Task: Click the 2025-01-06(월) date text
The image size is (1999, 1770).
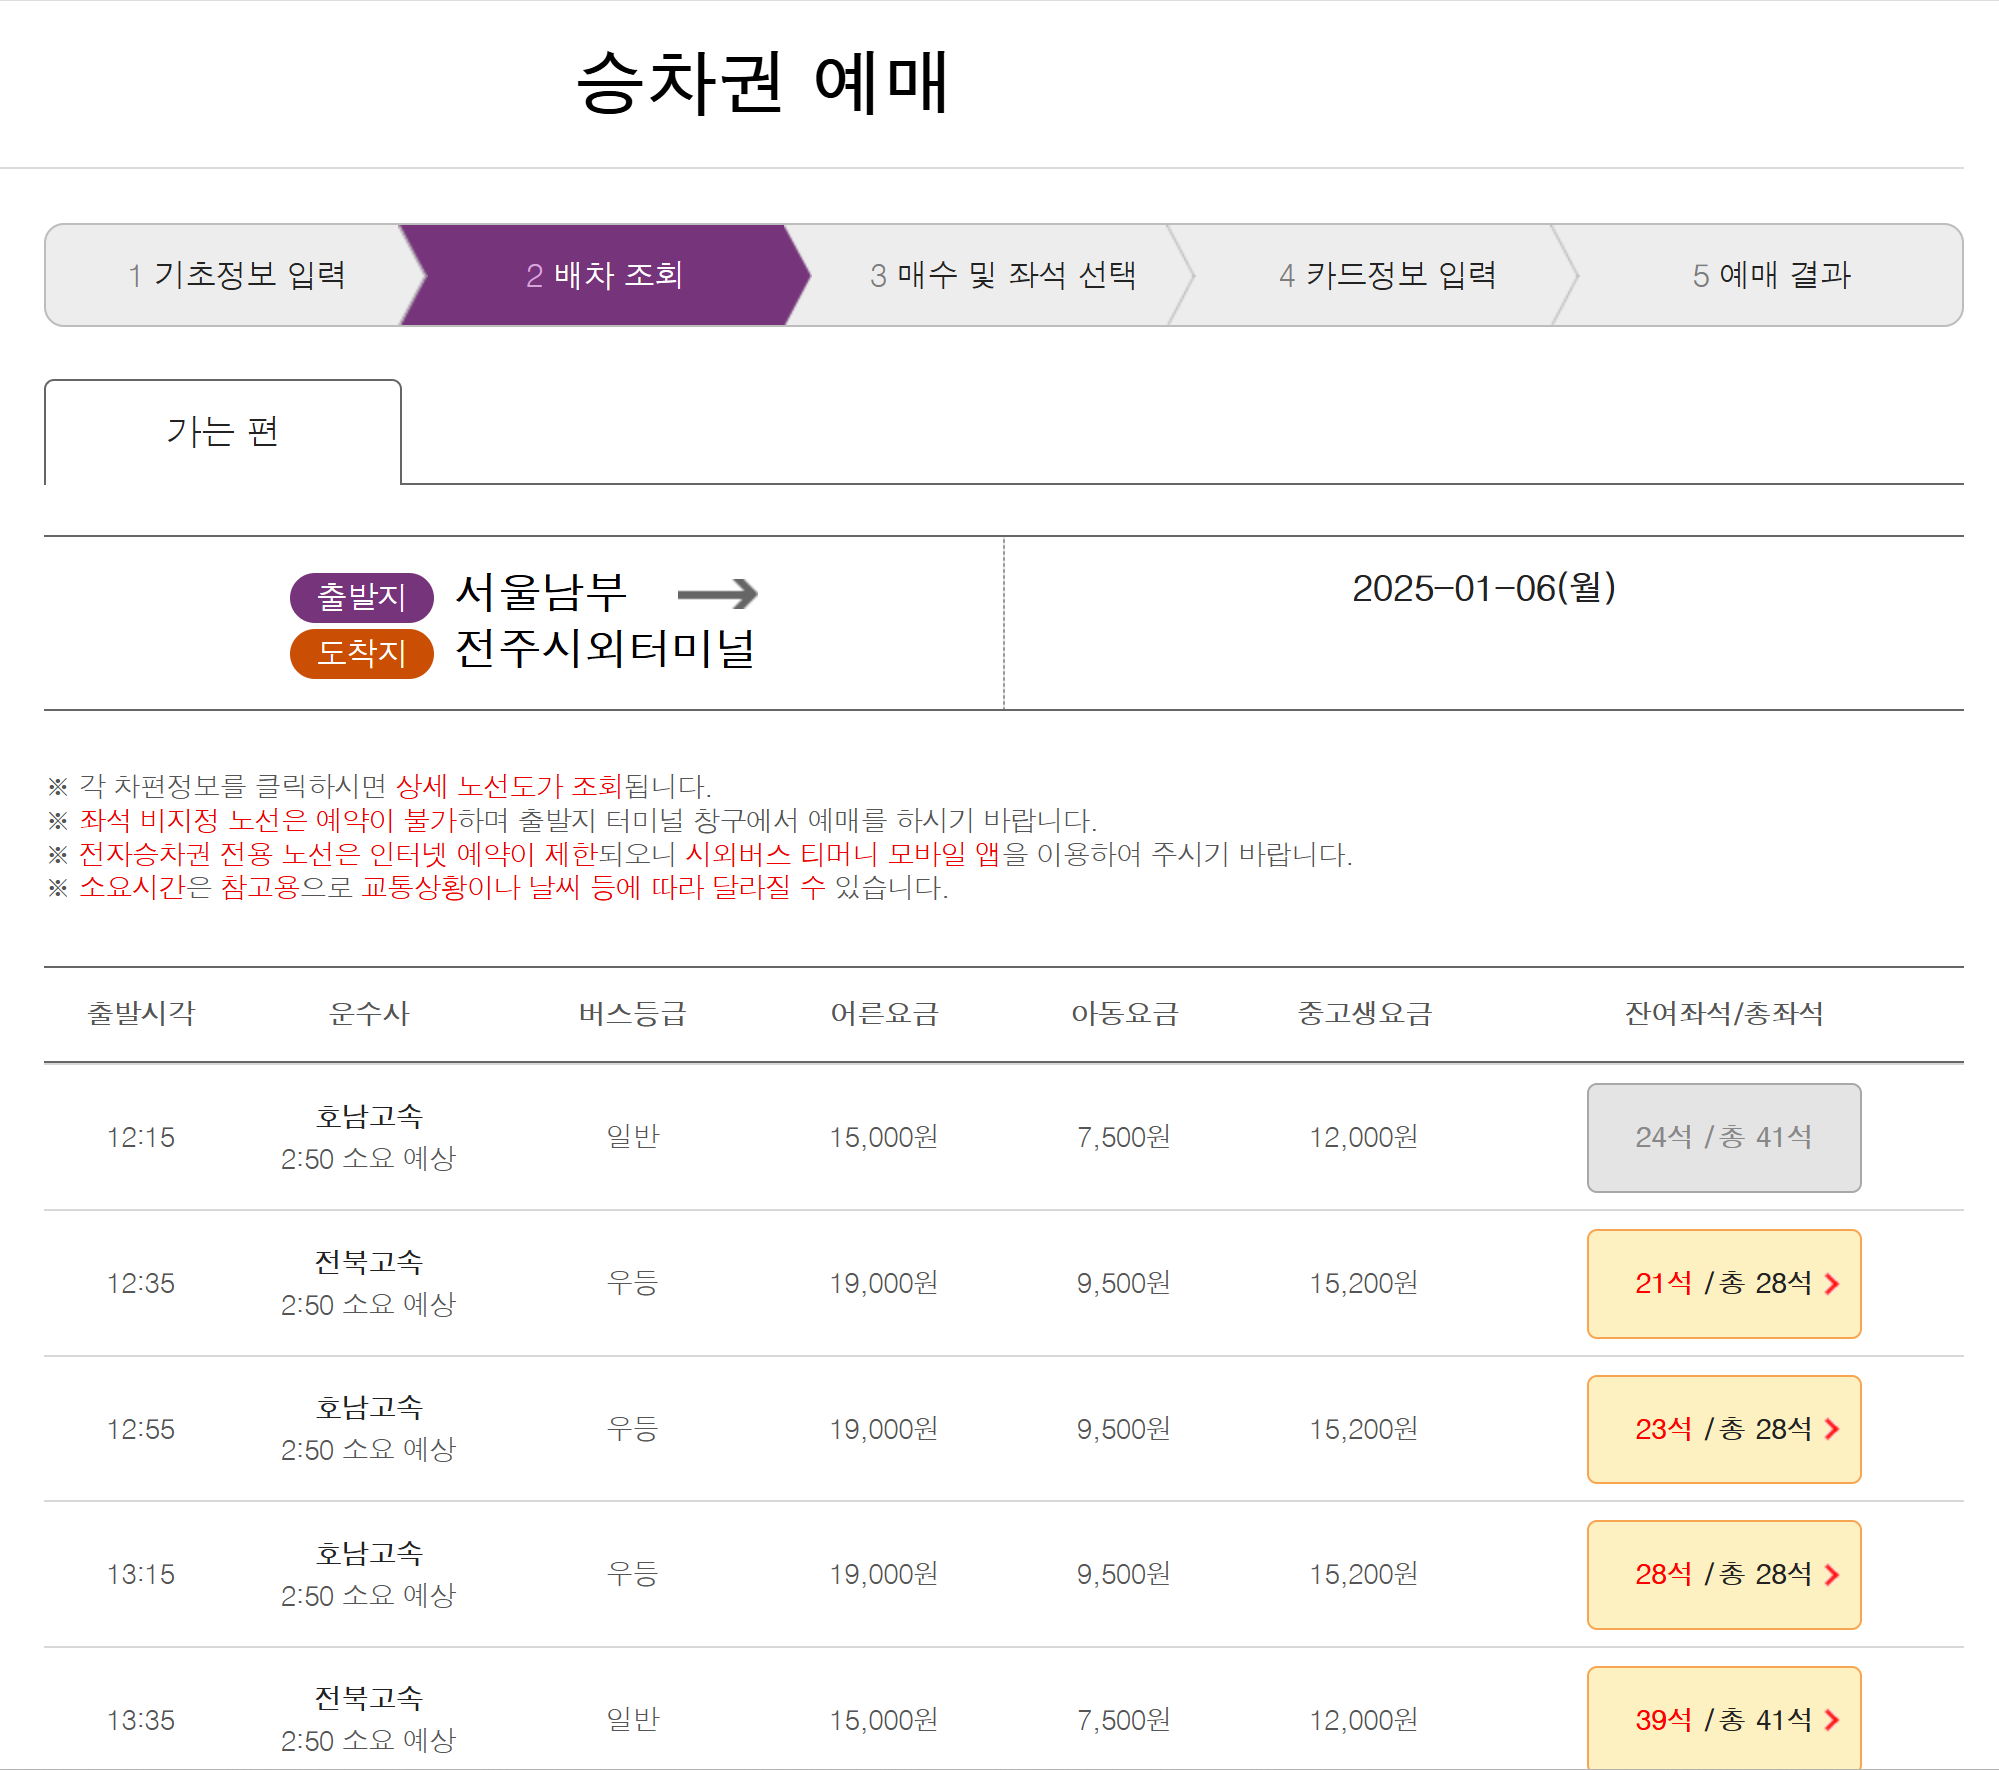Action: coord(1483,588)
